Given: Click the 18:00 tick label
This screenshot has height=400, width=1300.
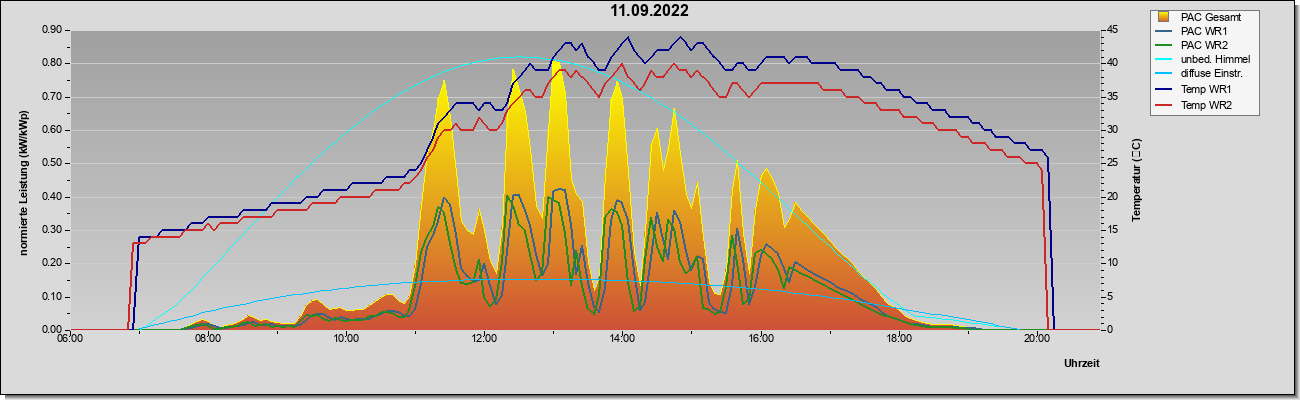Looking at the screenshot, I should click(x=899, y=339).
